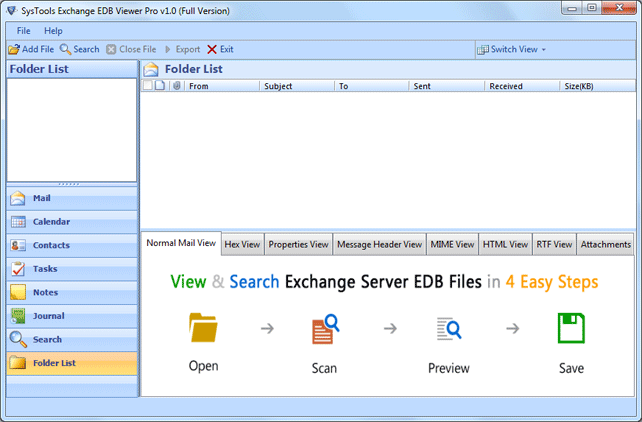Sort by the From column header
Screen dimensions: 642x422
[221, 86]
